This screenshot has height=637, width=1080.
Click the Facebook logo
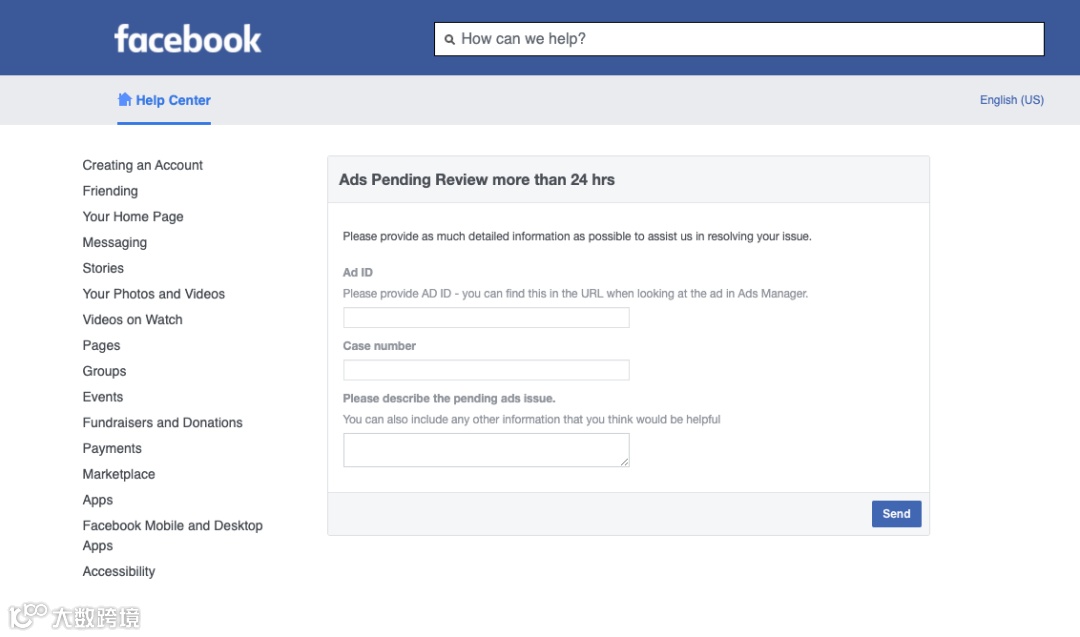point(187,39)
